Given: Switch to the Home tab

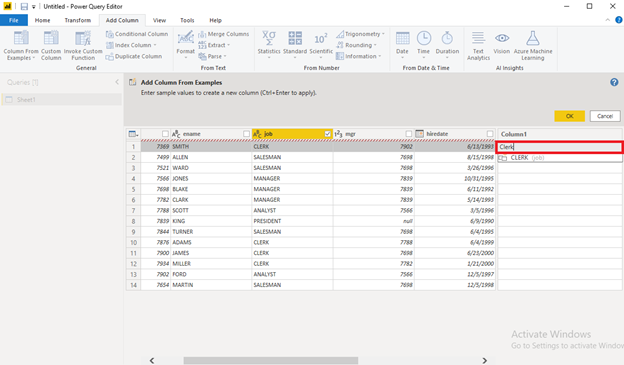Looking at the screenshot, I should pos(43,20).
